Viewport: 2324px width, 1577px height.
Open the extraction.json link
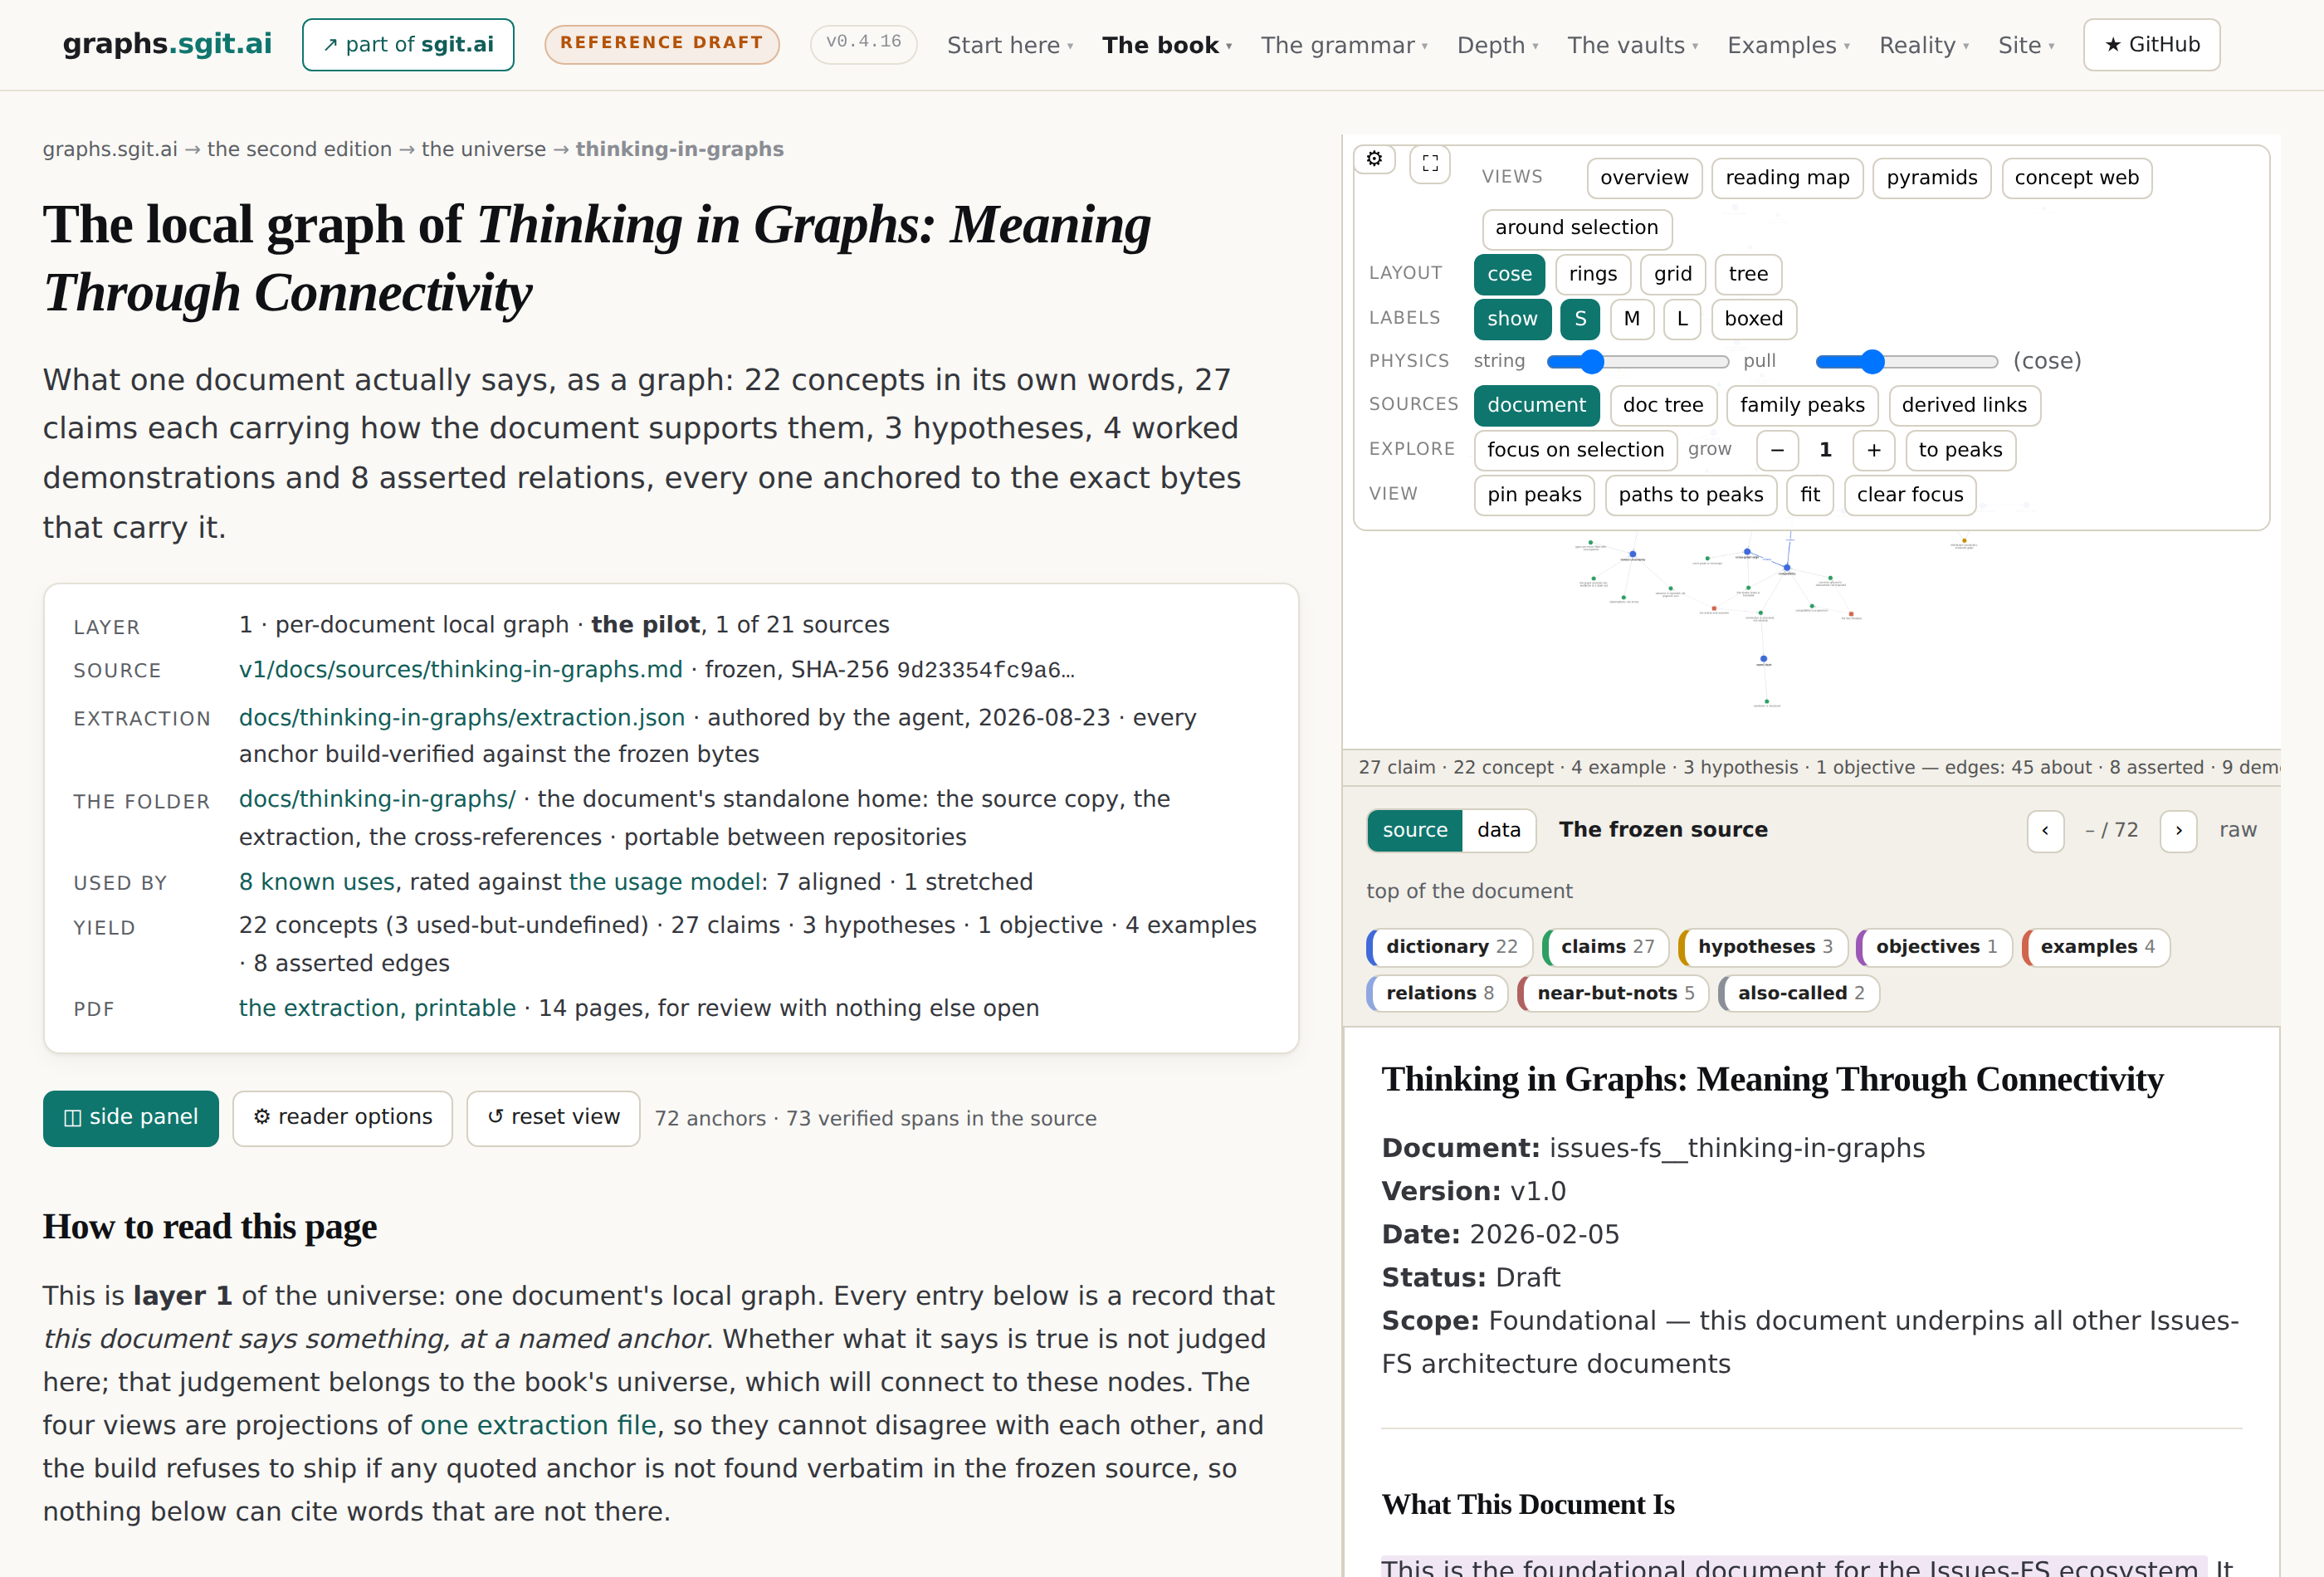462,718
